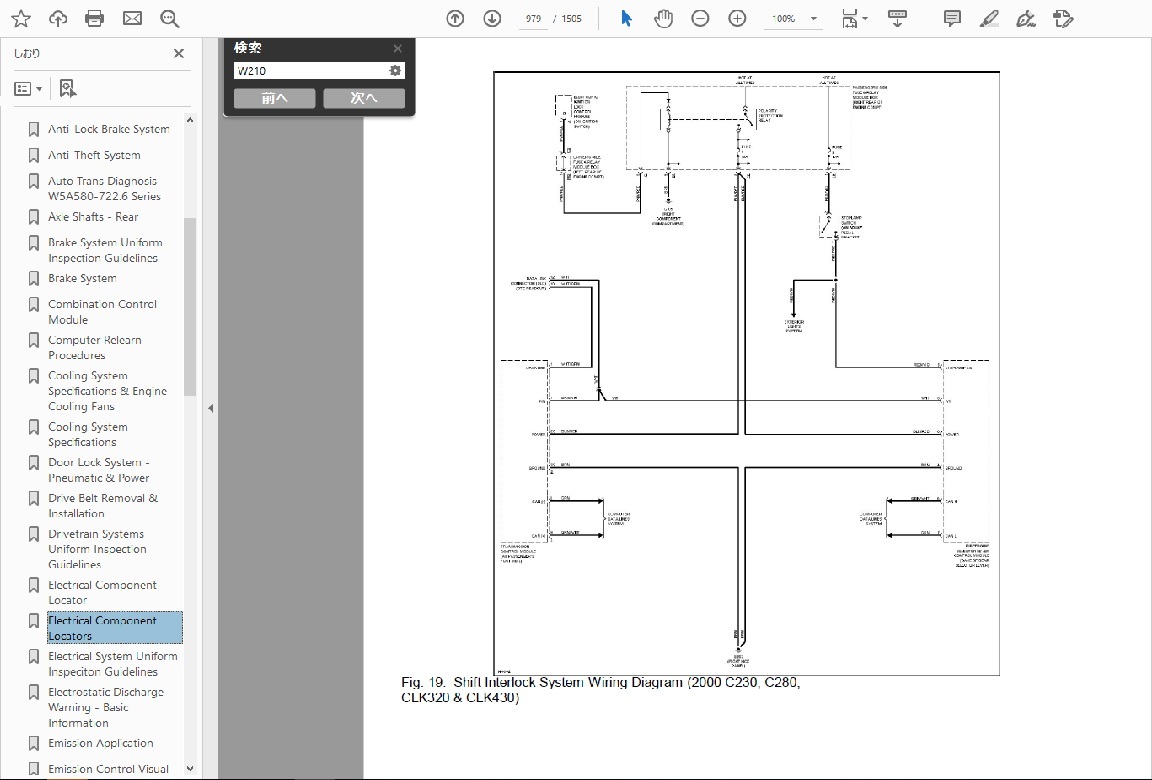Screen dimensions: 1152x780
Task: Select the Combination Control Module bookmark
Action: click(102, 311)
